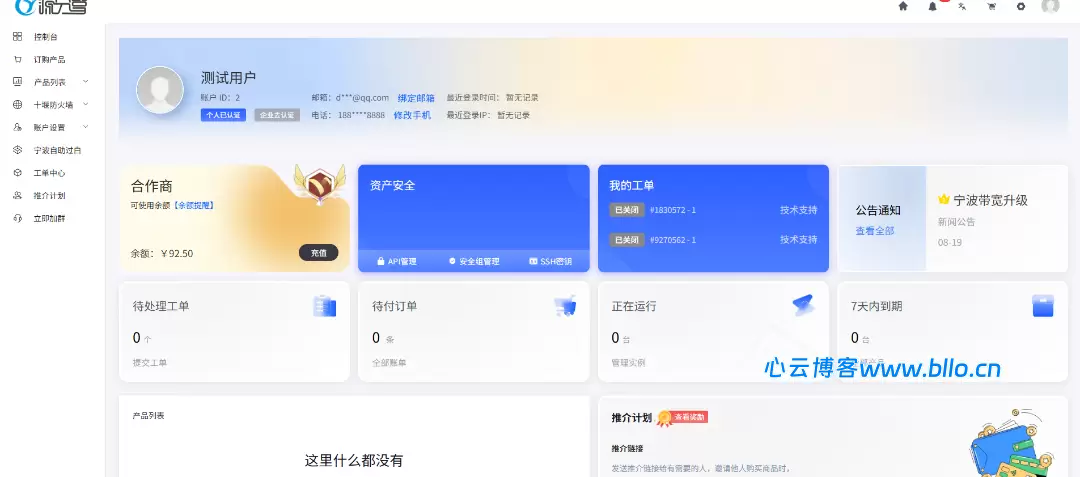Image resolution: width=1080 pixels, height=477 pixels.
Task: Click the cart icon on 待付订单 card
Action: 565,306
